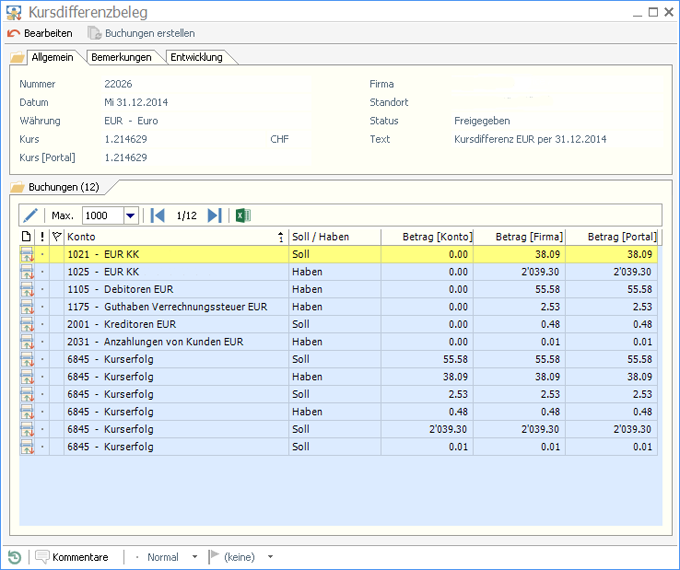This screenshot has height=570, width=680.
Task: Click the Soll / Haben column header
Action: [x=334, y=236]
